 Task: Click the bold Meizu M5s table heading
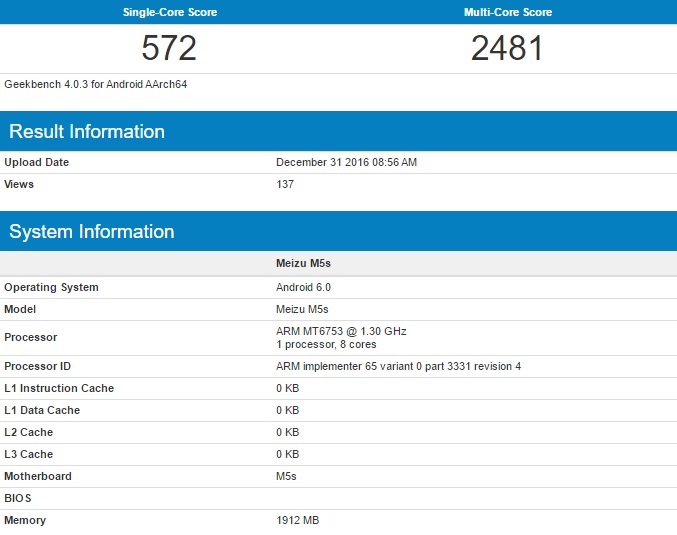coord(303,263)
